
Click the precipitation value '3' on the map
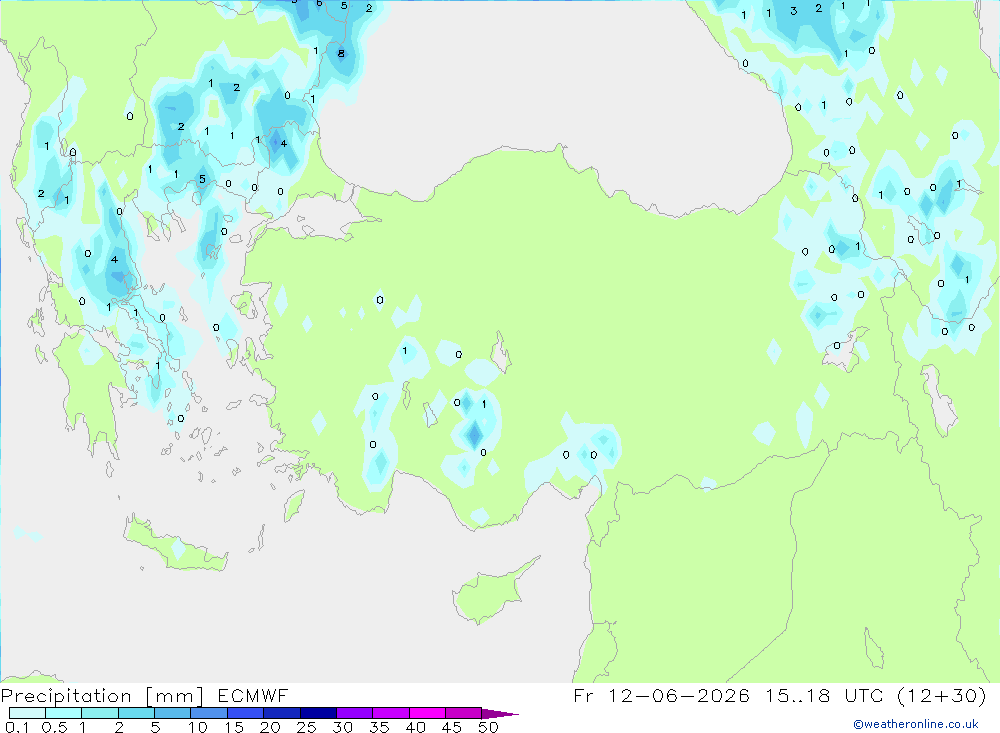tap(793, 11)
